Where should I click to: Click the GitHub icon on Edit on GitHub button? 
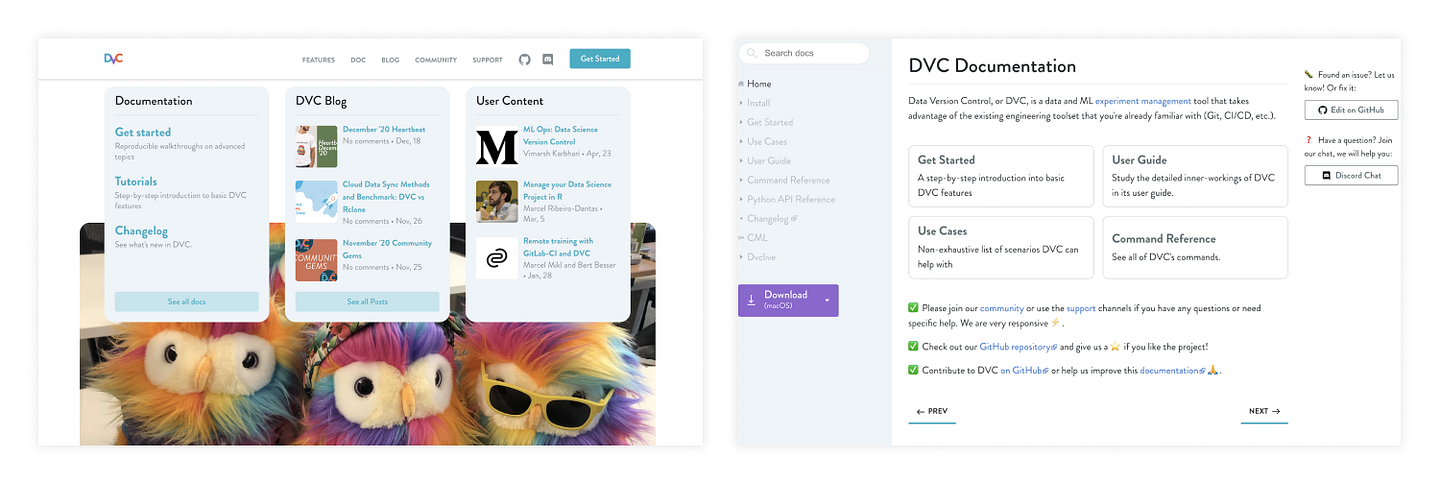[1322, 110]
